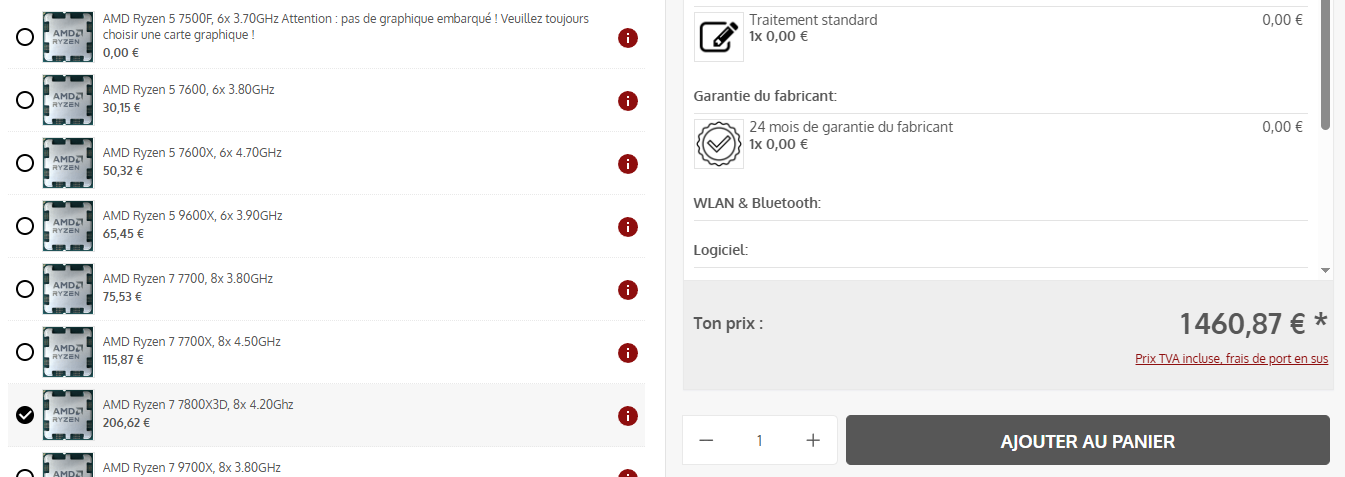Click the Traitement standard edit icon
1345x477 pixels.
coord(719,36)
